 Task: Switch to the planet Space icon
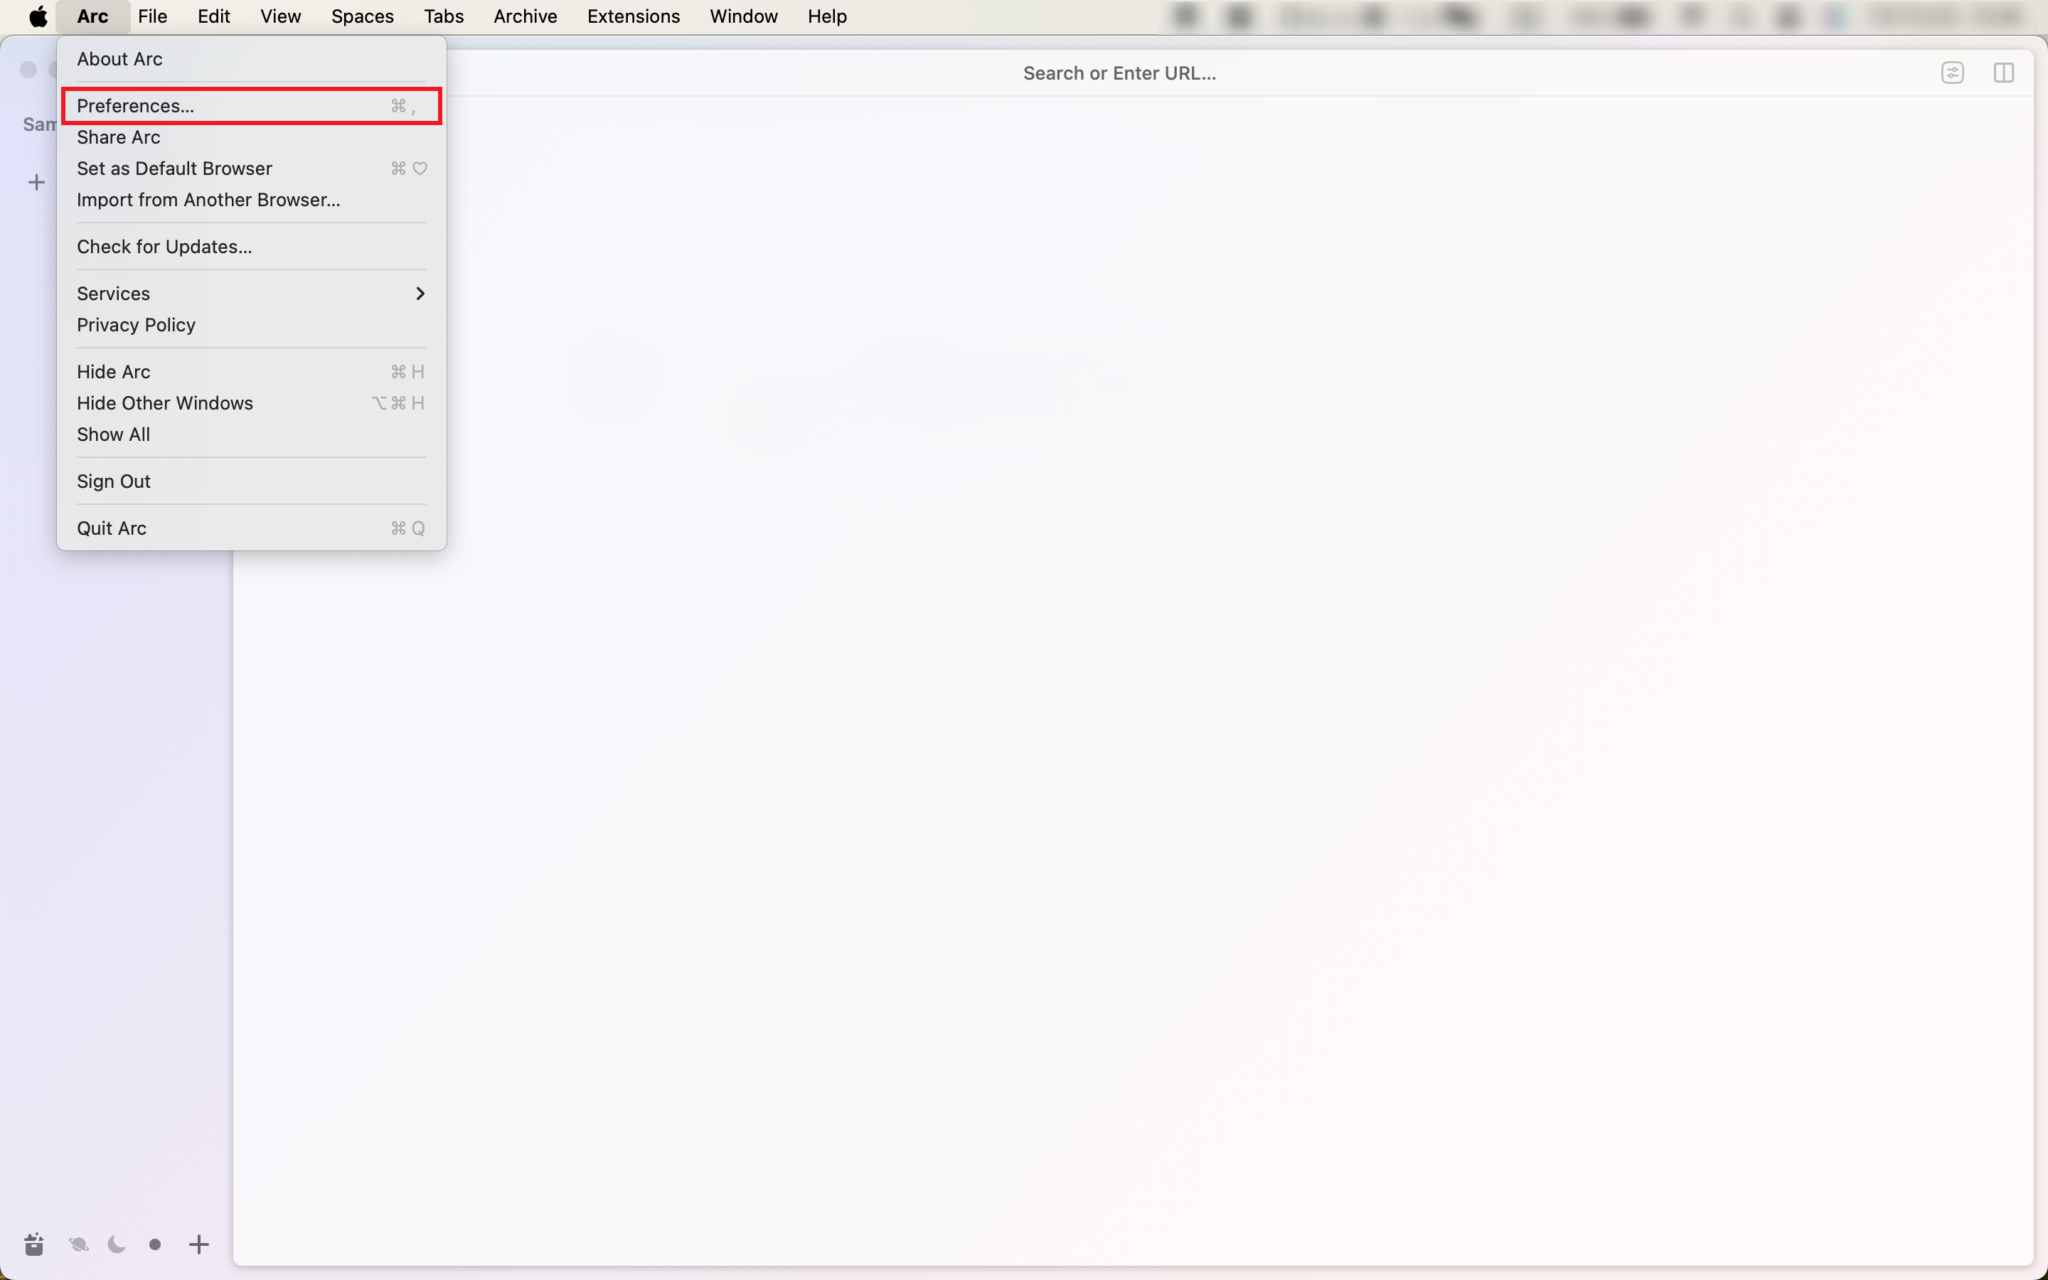pos(78,1244)
